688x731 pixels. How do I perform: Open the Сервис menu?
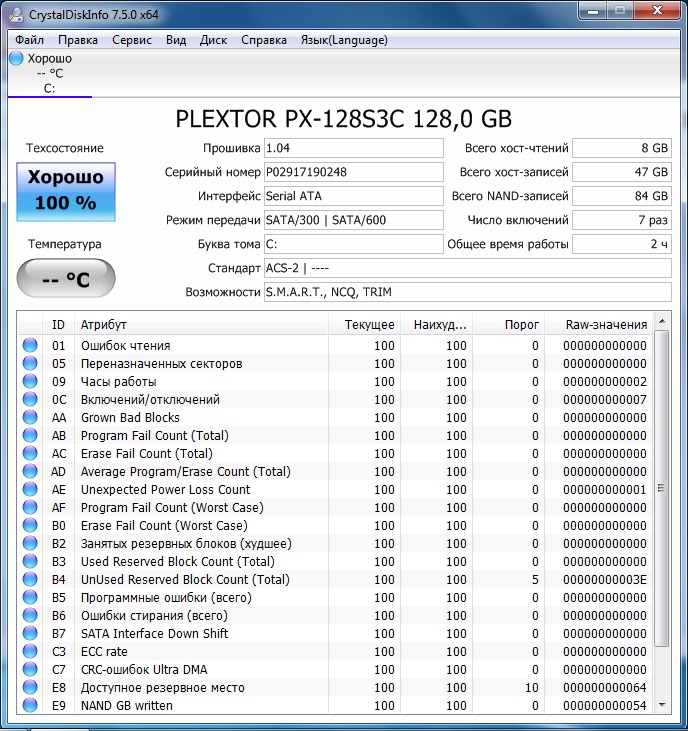132,40
